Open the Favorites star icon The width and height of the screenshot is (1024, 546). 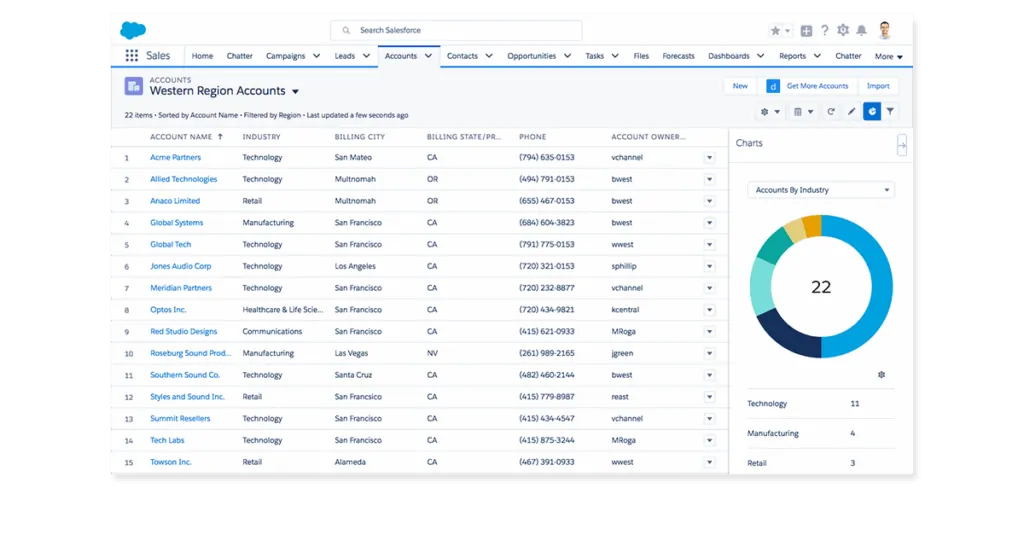tap(775, 31)
